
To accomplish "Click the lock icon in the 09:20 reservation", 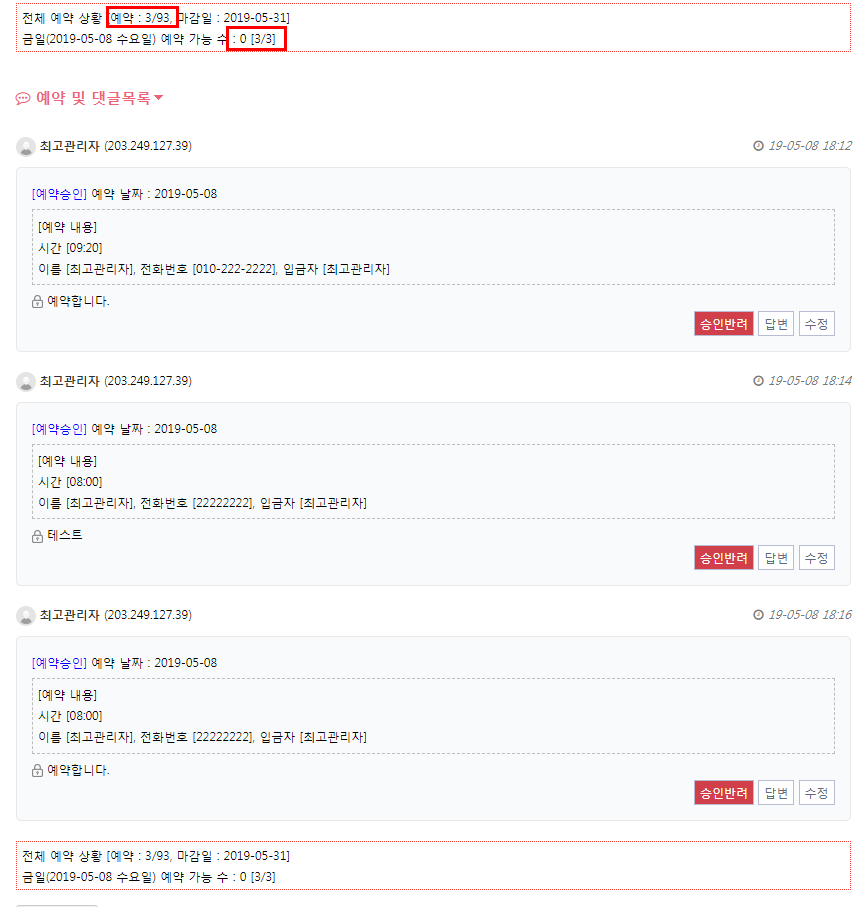I will pyautogui.click(x=38, y=301).
